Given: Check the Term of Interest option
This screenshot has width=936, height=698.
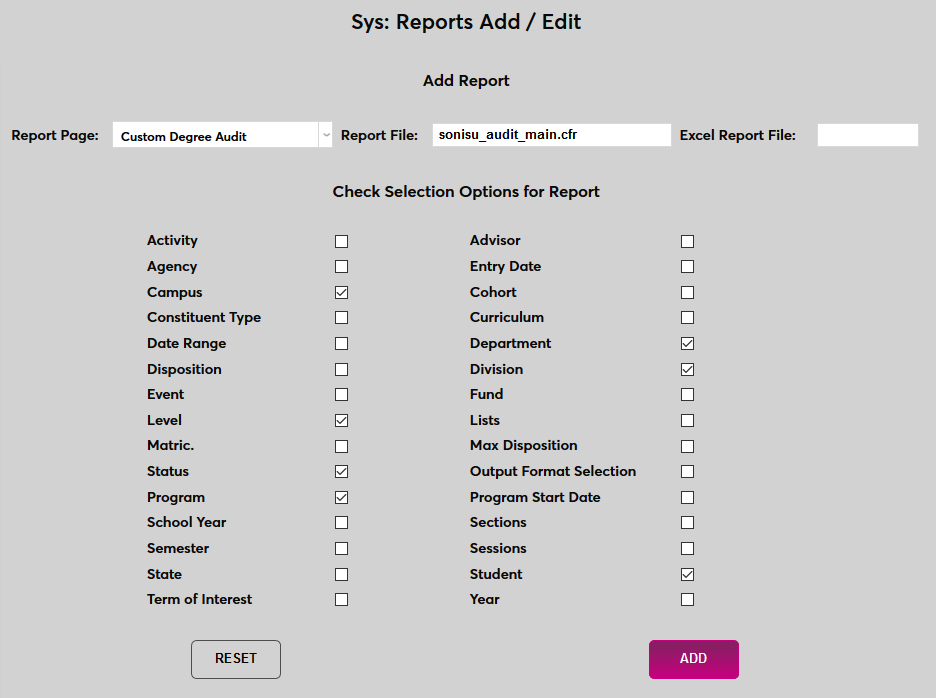Looking at the screenshot, I should coord(341,599).
